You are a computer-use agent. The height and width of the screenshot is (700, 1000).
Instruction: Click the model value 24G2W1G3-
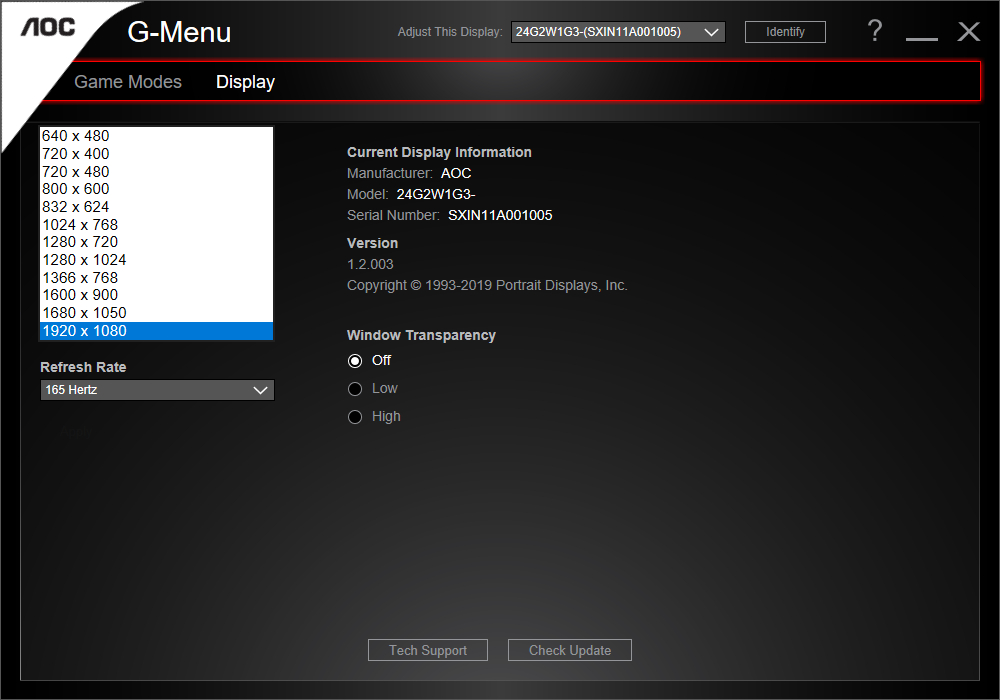click(x=436, y=194)
